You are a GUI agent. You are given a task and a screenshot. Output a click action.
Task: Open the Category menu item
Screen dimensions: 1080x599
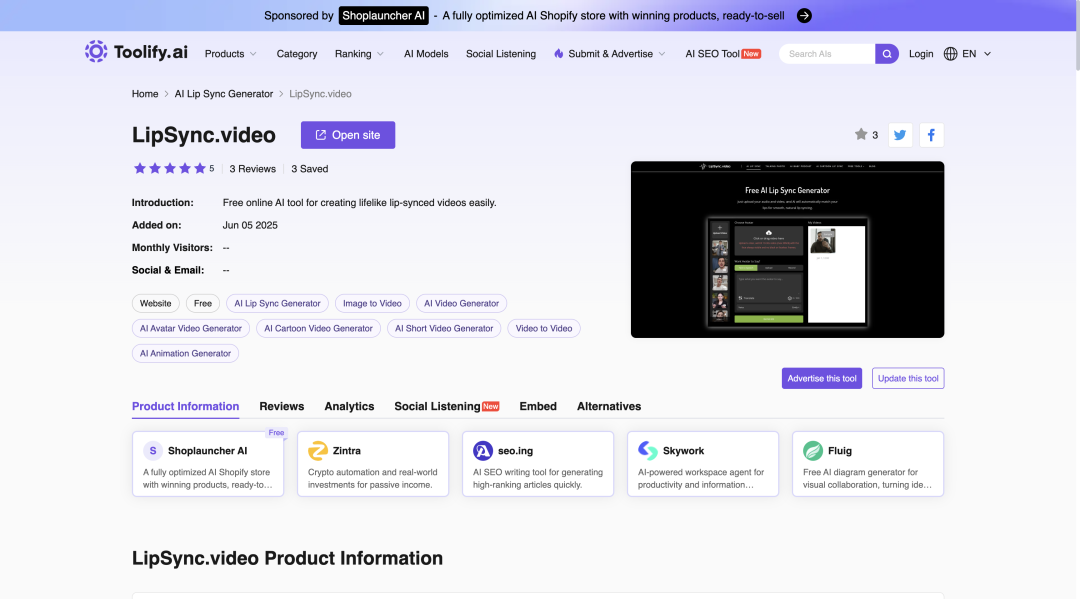click(297, 54)
